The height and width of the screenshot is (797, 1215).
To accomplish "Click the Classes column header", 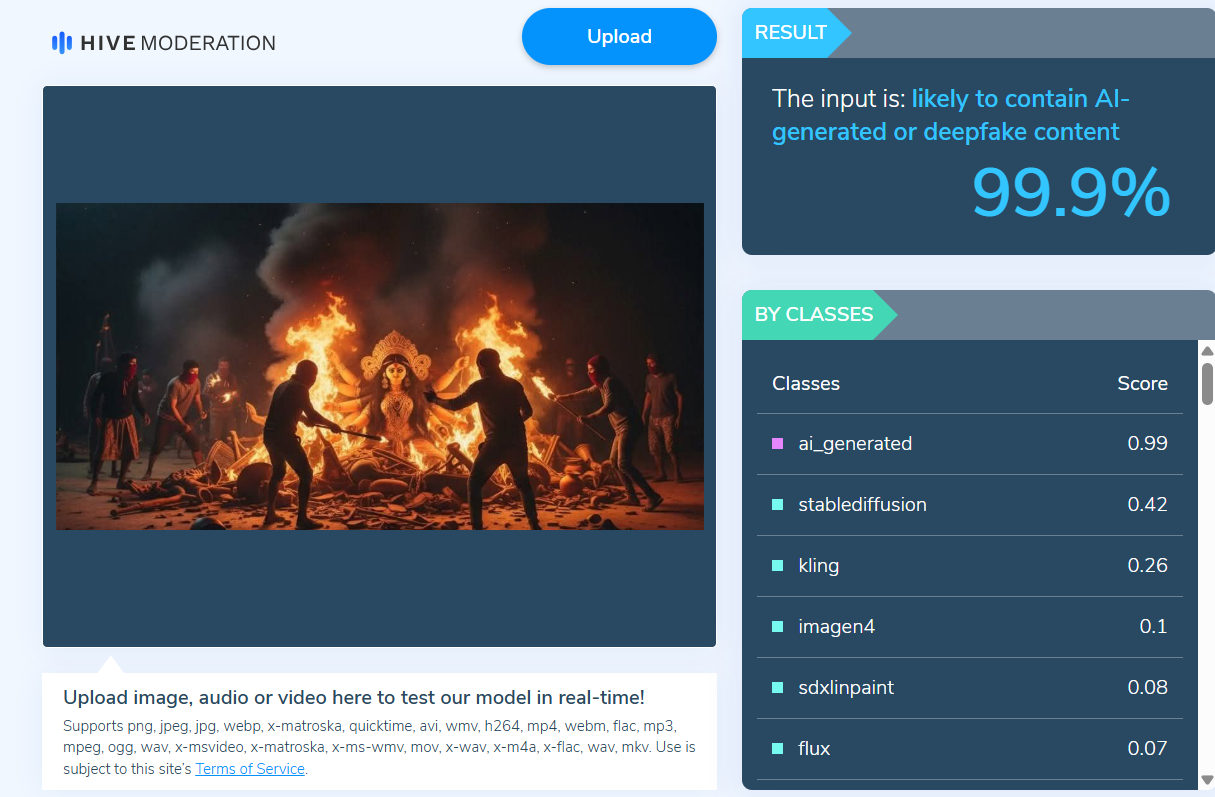I will click(x=806, y=384).
